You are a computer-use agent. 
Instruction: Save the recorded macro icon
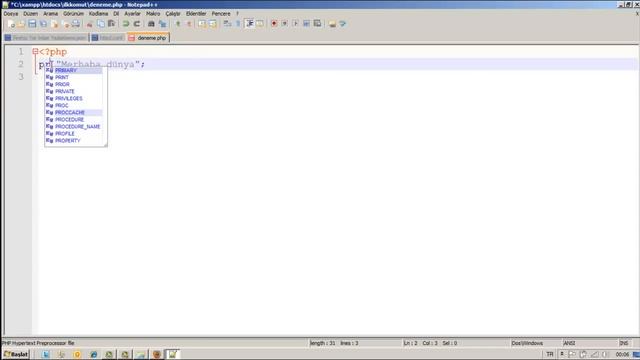click(318, 24)
